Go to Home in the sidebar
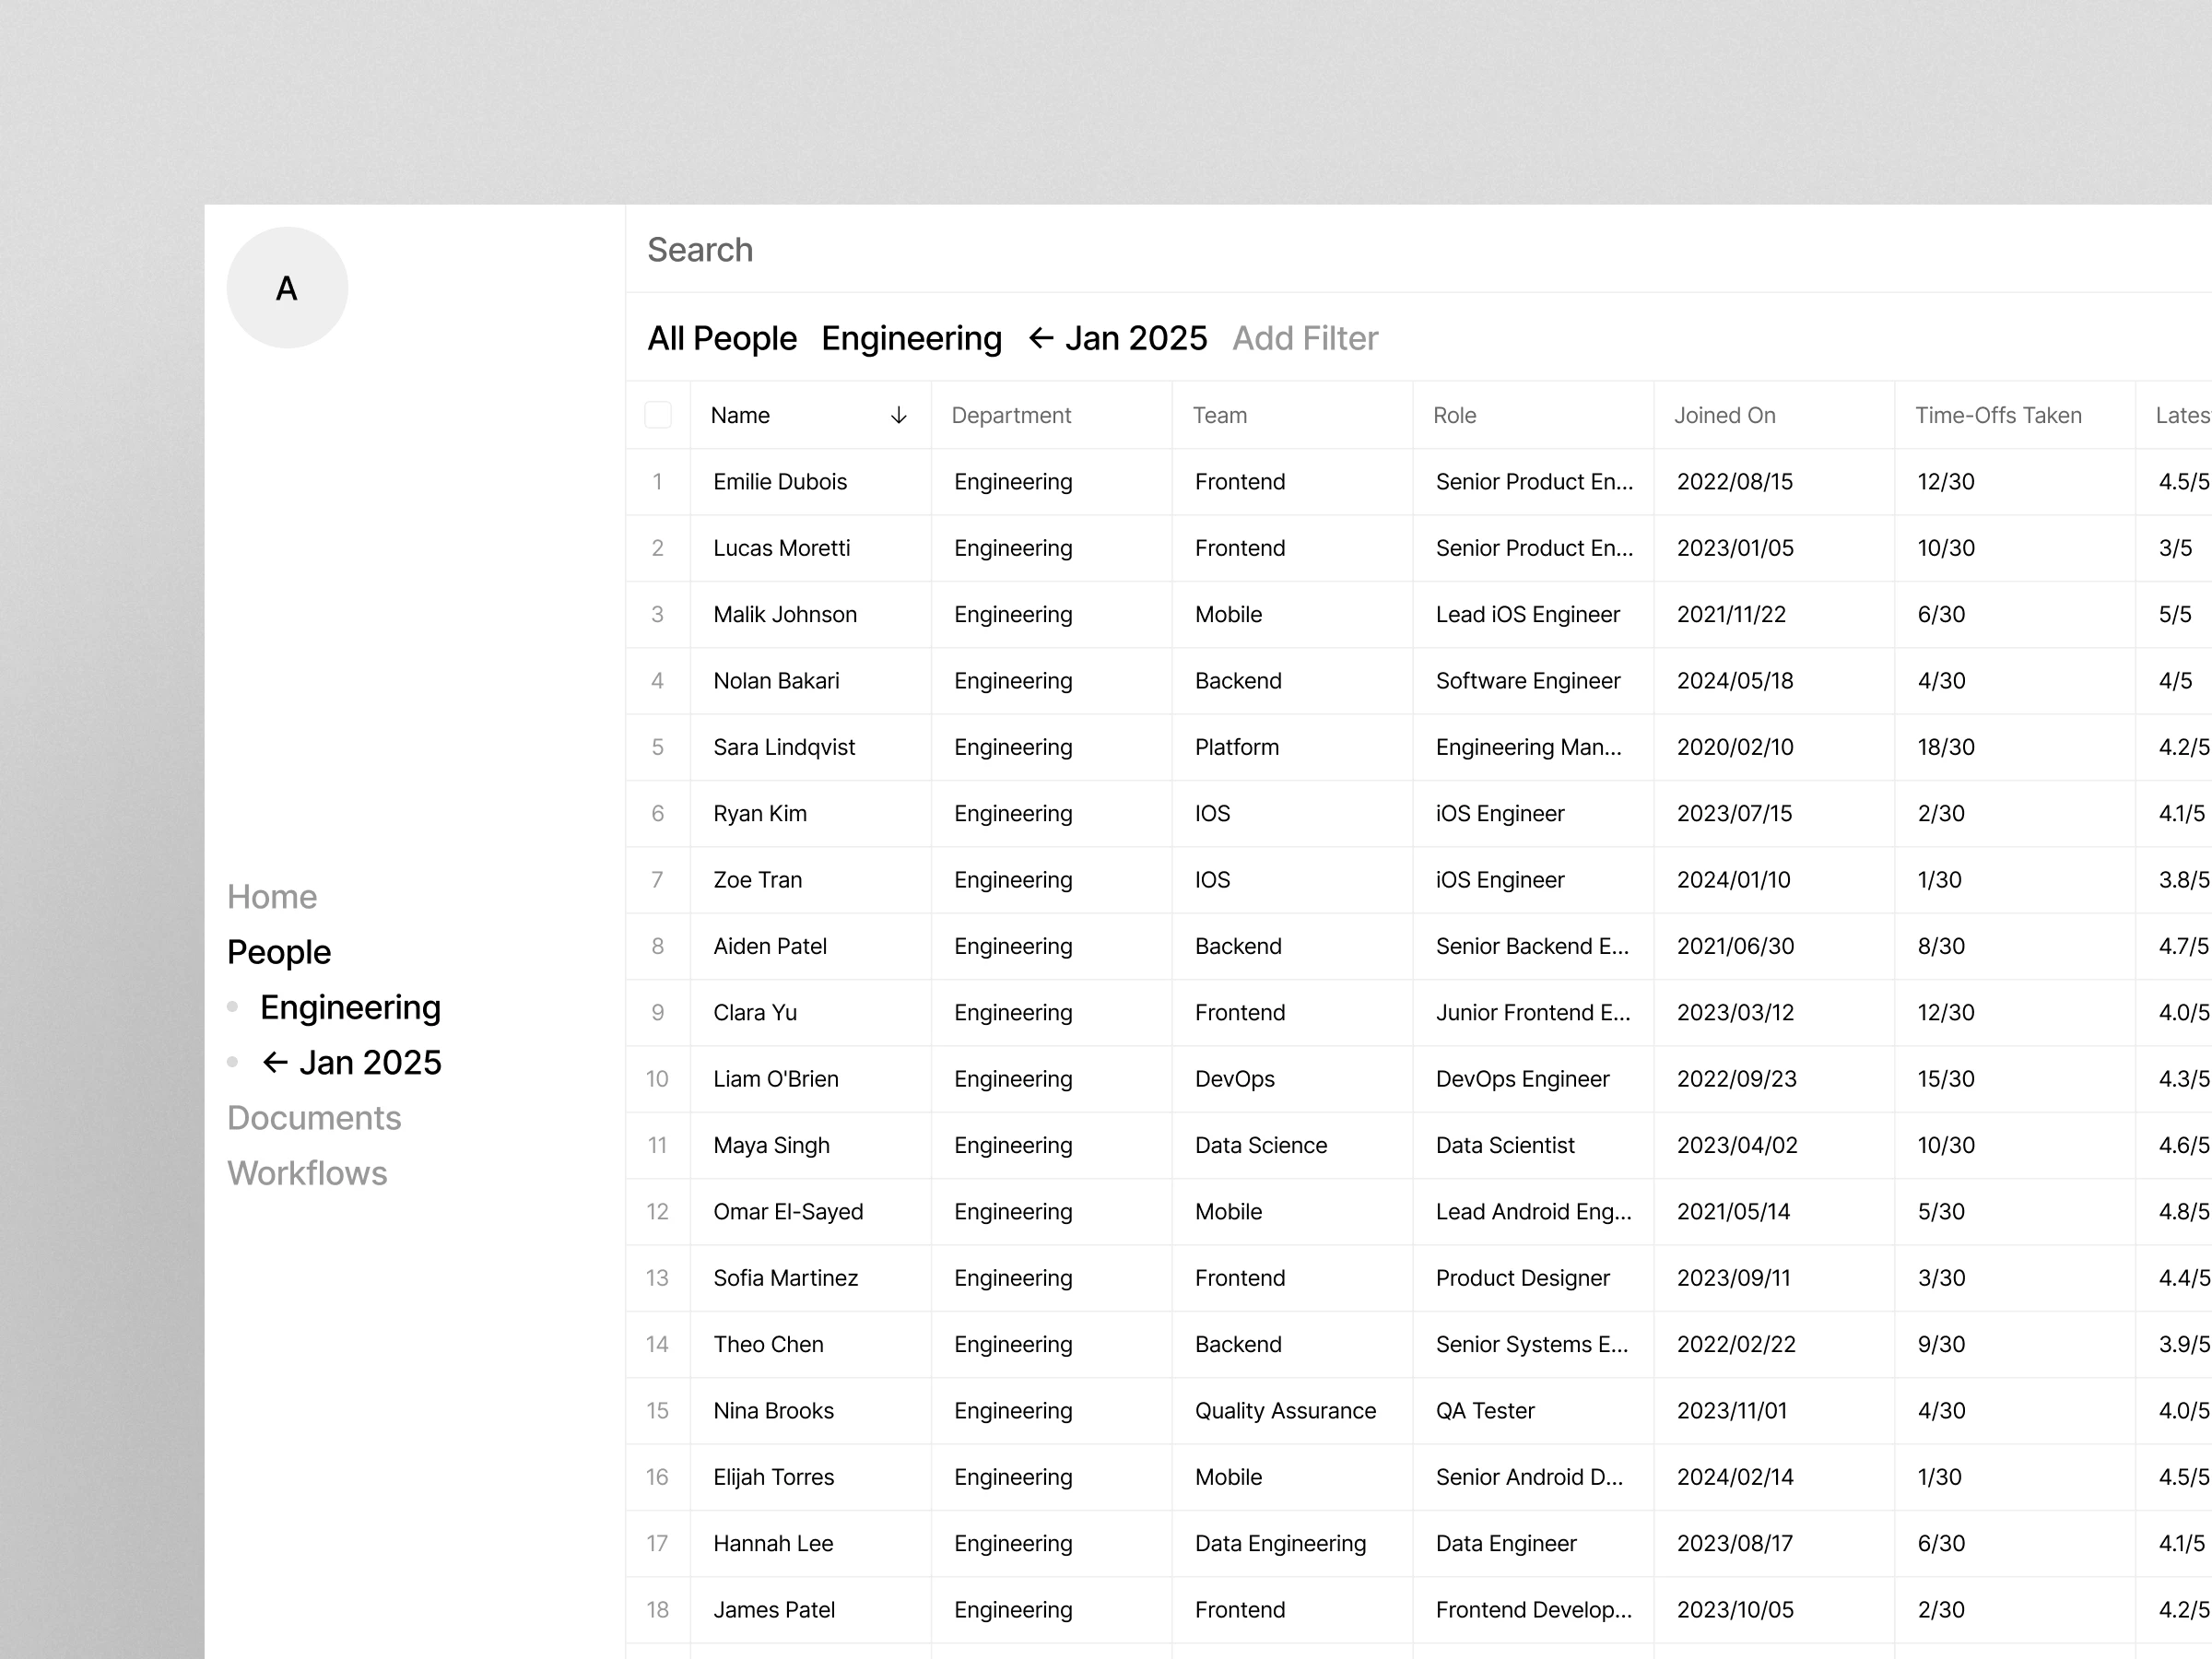Viewport: 2212px width, 1659px height. click(272, 896)
